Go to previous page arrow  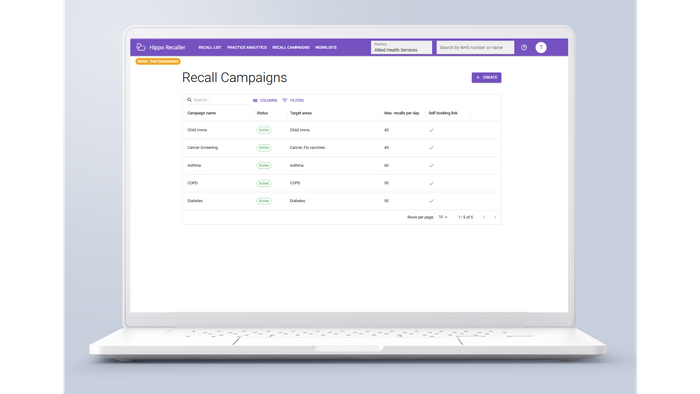click(x=484, y=217)
